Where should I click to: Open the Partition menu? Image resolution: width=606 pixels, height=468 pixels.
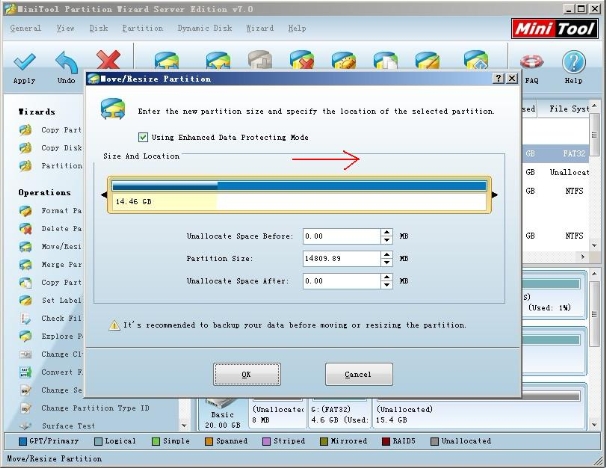143,28
